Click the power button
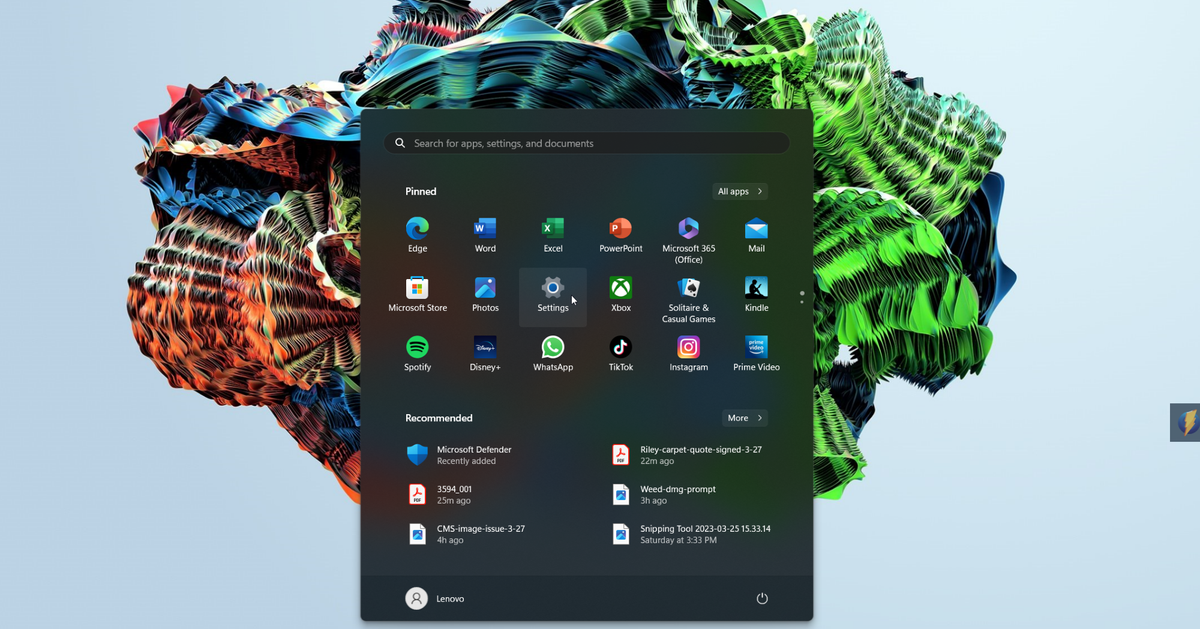The width and height of the screenshot is (1200, 629). click(761, 597)
